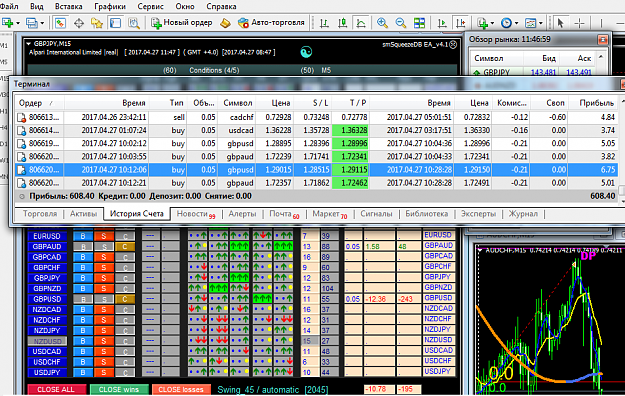Click the highlighted T/P value 1.29115
The image size is (625, 396).
point(350,170)
